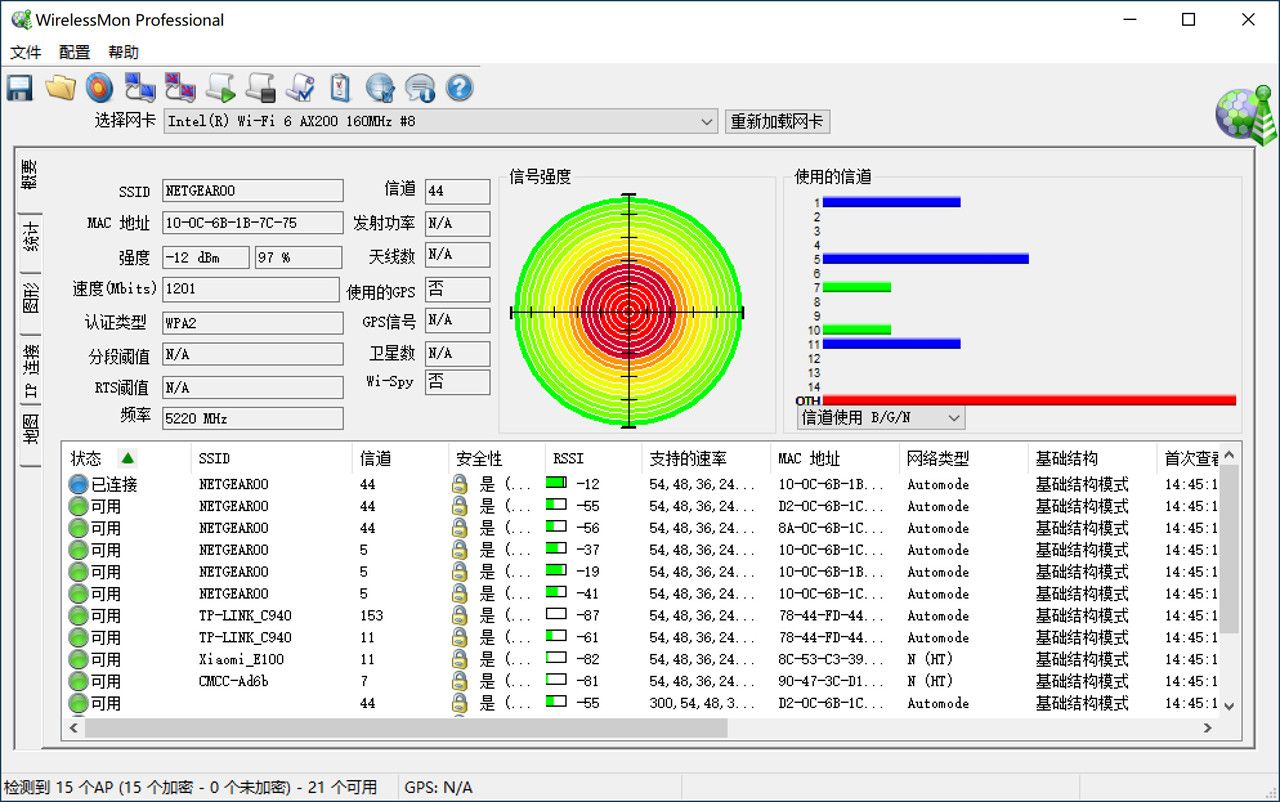The height and width of the screenshot is (802, 1280).
Task: Click the globe with checkmark icon
Action: pos(380,88)
